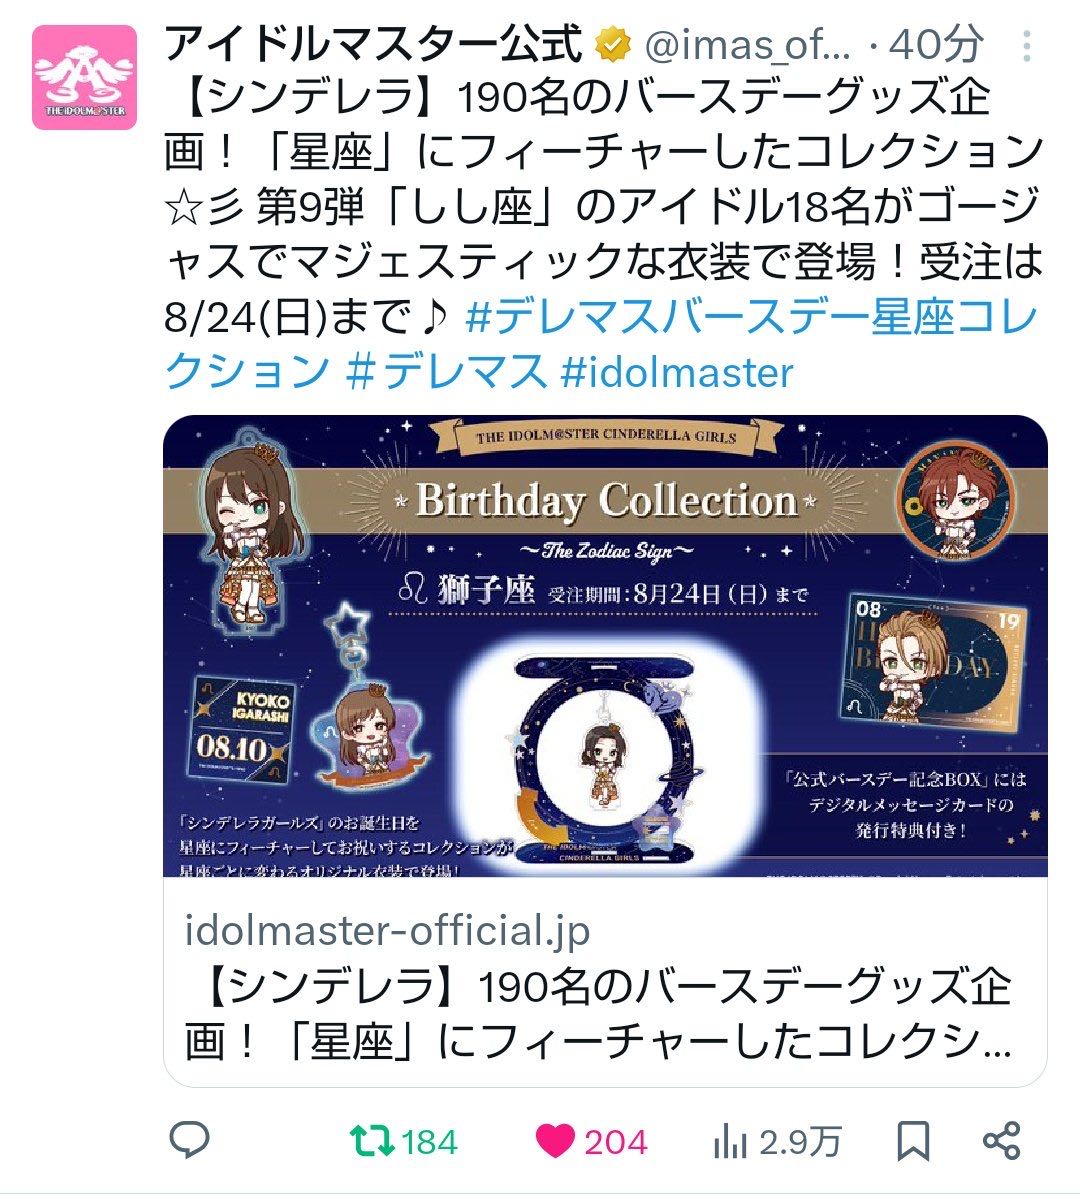Tap the share icon
1080x1204 pixels.
coord(1001,1141)
